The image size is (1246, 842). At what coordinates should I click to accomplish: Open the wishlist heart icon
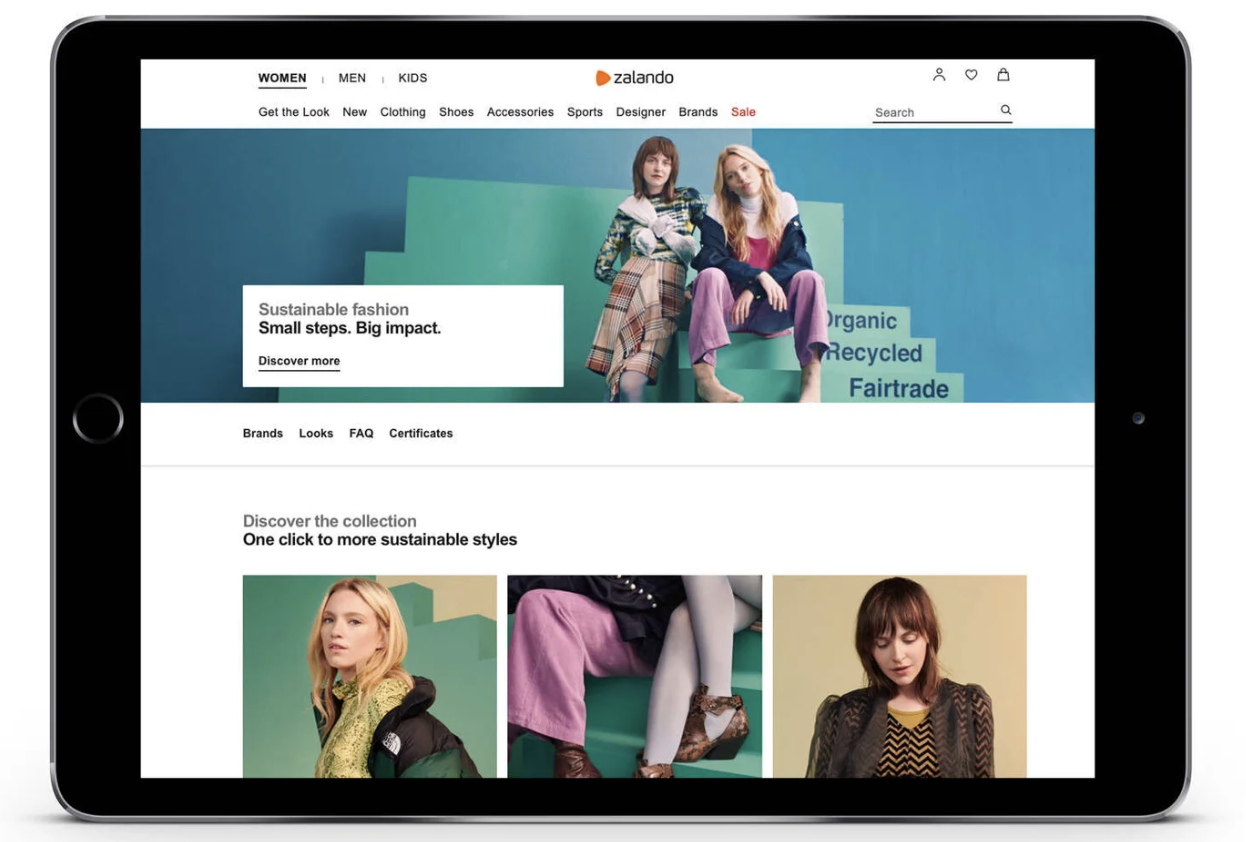[971, 75]
